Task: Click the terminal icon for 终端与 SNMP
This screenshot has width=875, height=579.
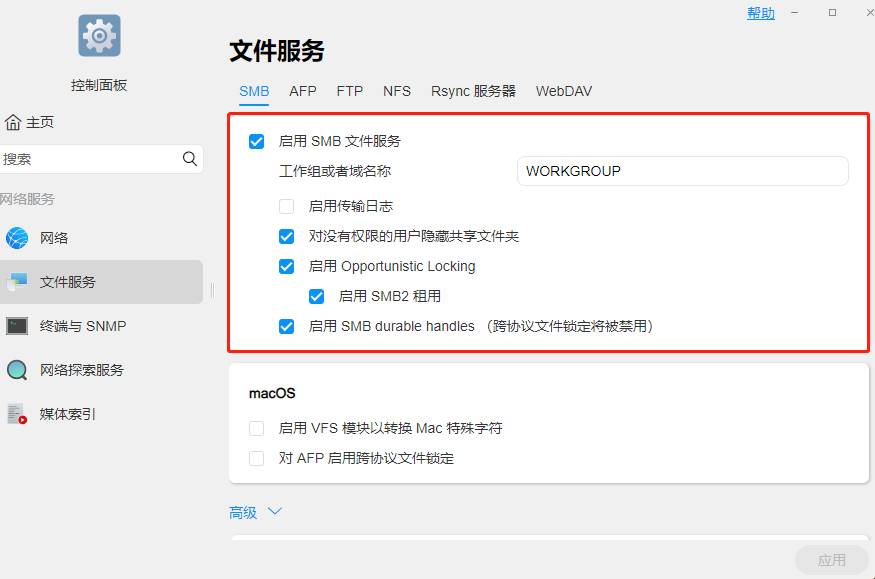Action: pos(17,326)
